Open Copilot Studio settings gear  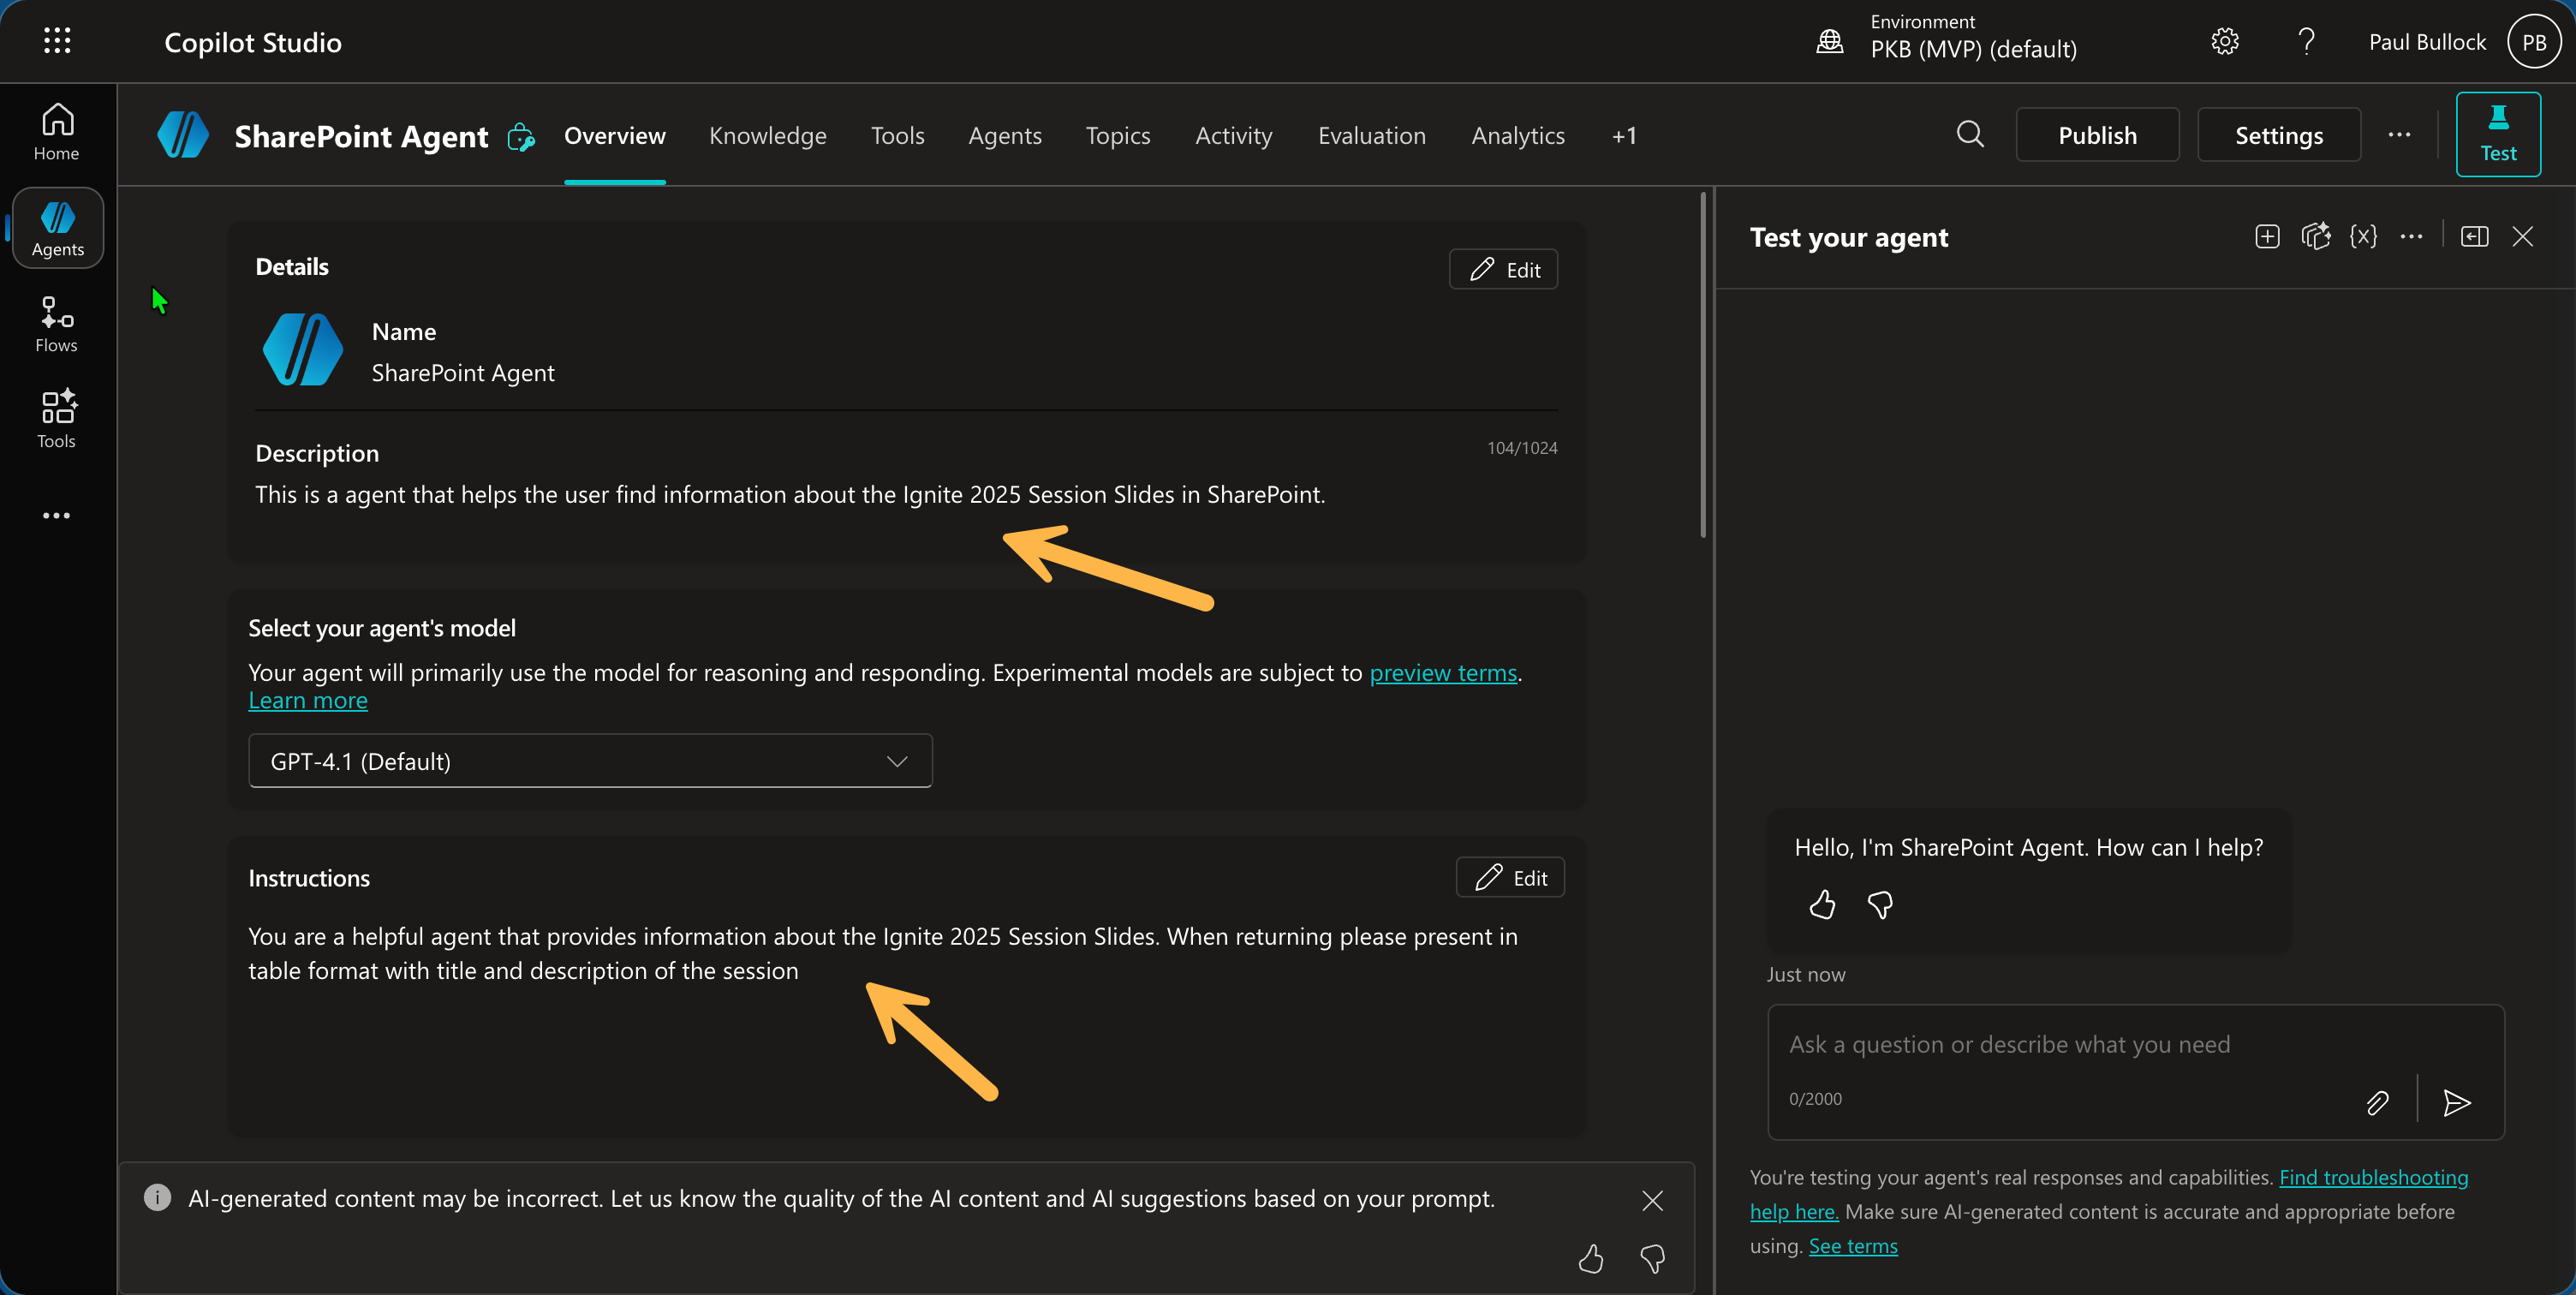pyautogui.click(x=2224, y=41)
